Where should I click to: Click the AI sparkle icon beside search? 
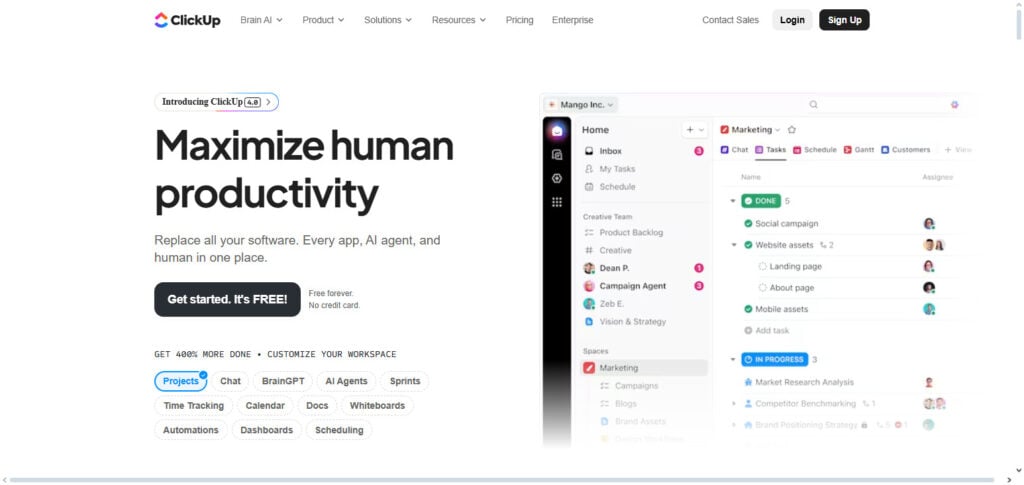(954, 104)
